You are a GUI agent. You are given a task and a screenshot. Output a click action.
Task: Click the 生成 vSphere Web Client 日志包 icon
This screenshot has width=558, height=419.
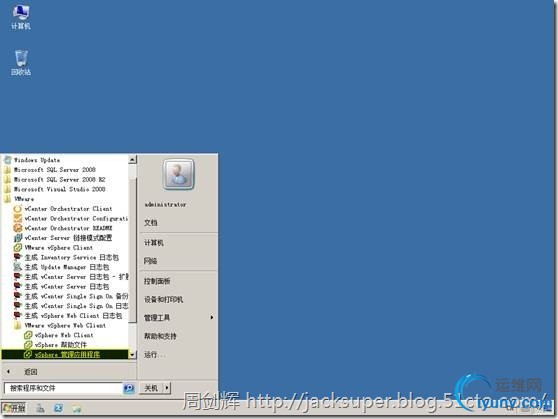[18, 315]
